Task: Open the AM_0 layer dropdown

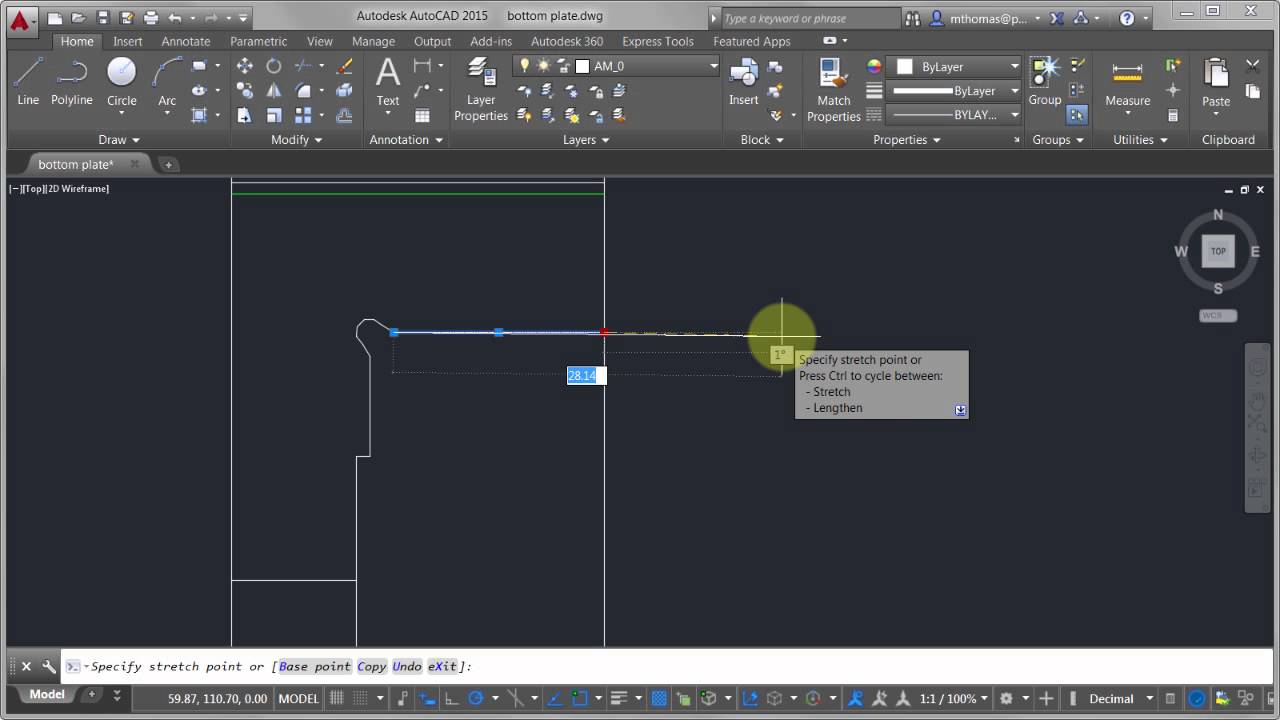Action: click(714, 66)
